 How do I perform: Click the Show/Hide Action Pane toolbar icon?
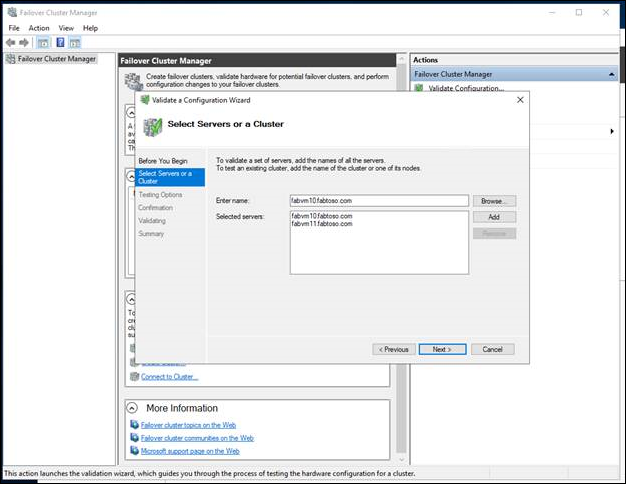pyautogui.click(x=75, y=42)
